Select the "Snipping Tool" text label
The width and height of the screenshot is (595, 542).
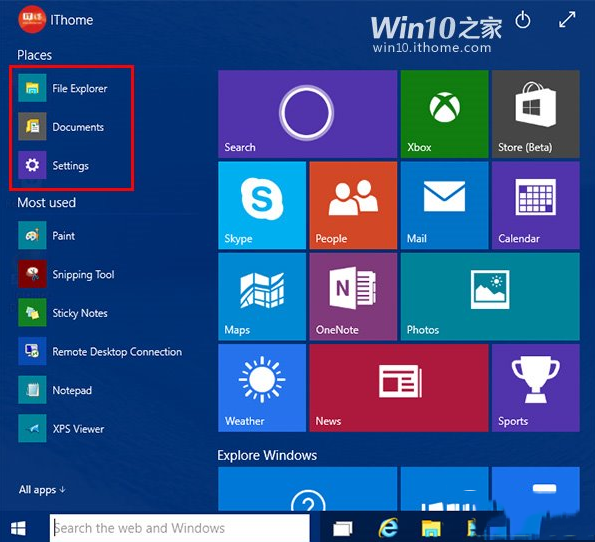(x=83, y=274)
